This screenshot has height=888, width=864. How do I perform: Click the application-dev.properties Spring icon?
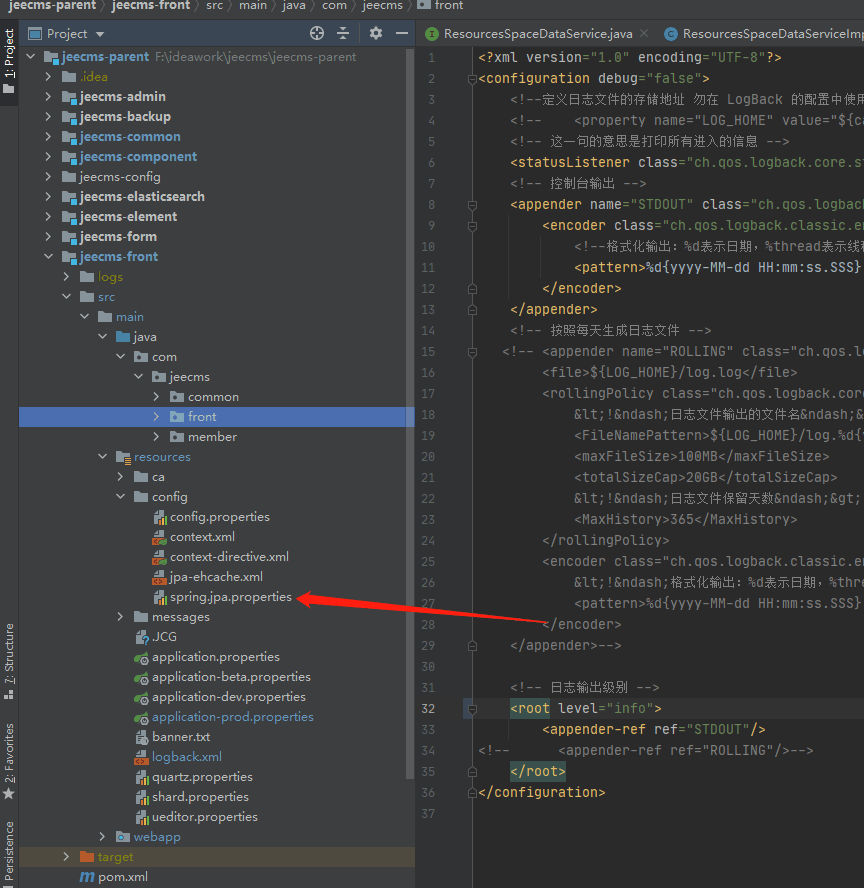coord(142,697)
